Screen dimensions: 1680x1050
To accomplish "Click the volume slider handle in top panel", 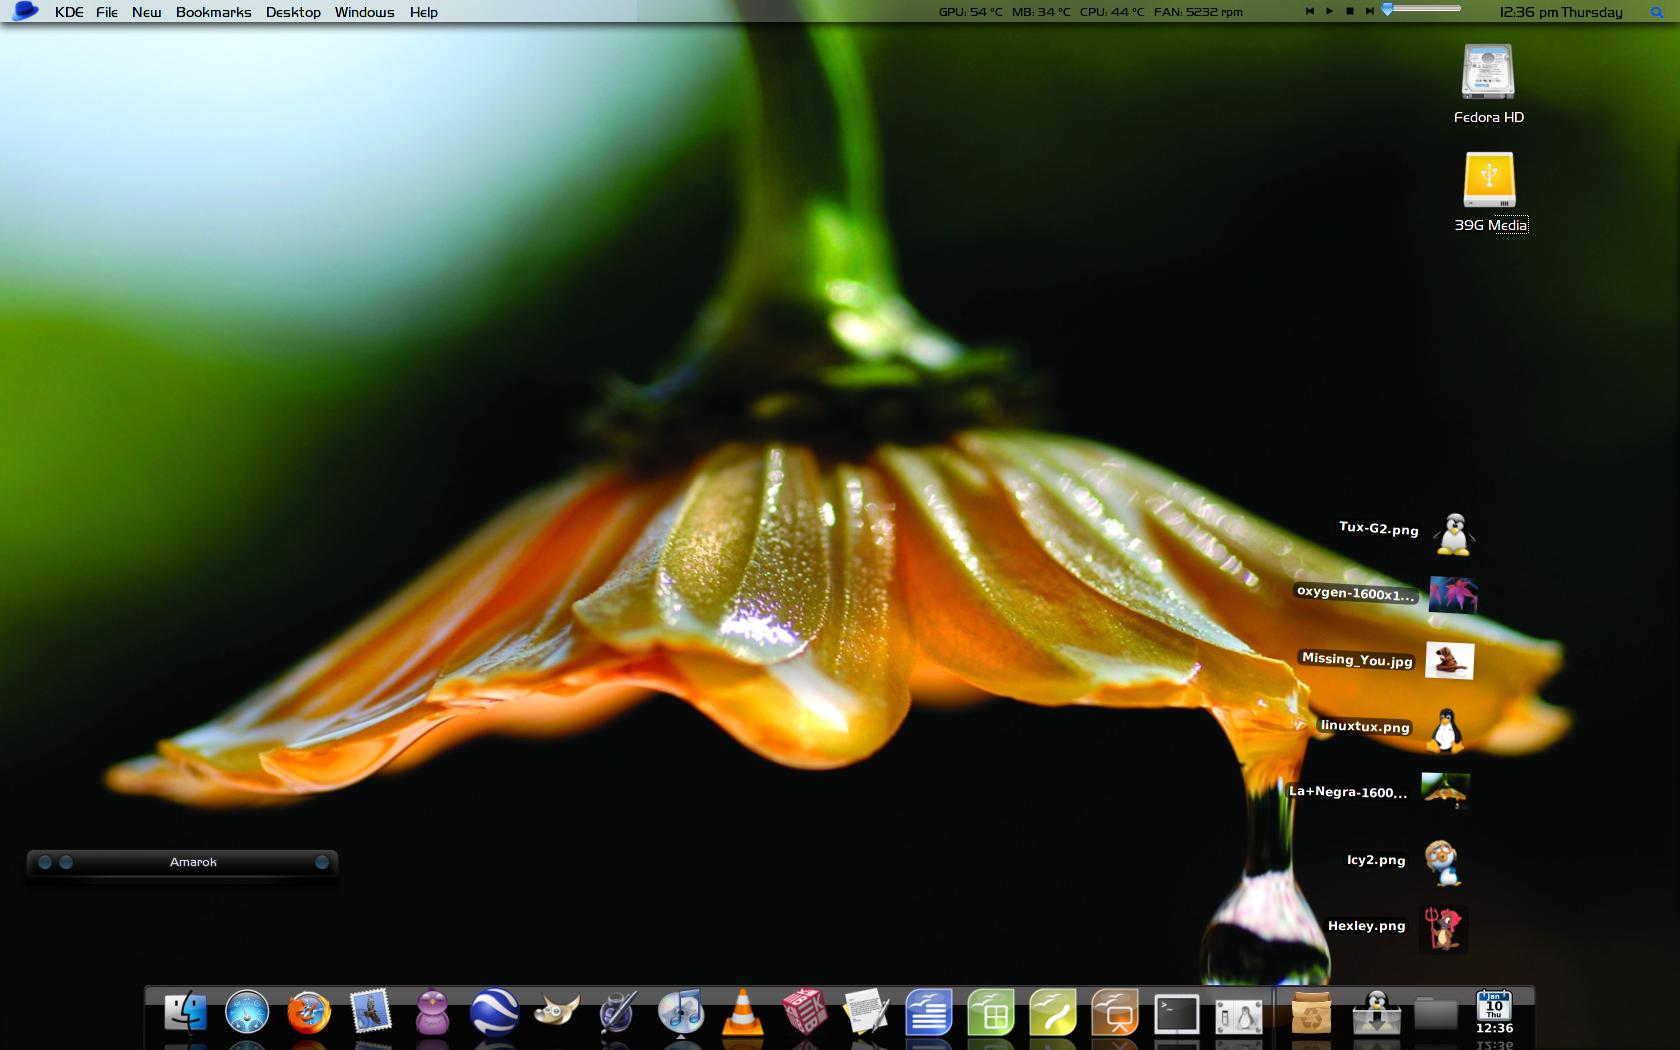I will pos(1387,9).
